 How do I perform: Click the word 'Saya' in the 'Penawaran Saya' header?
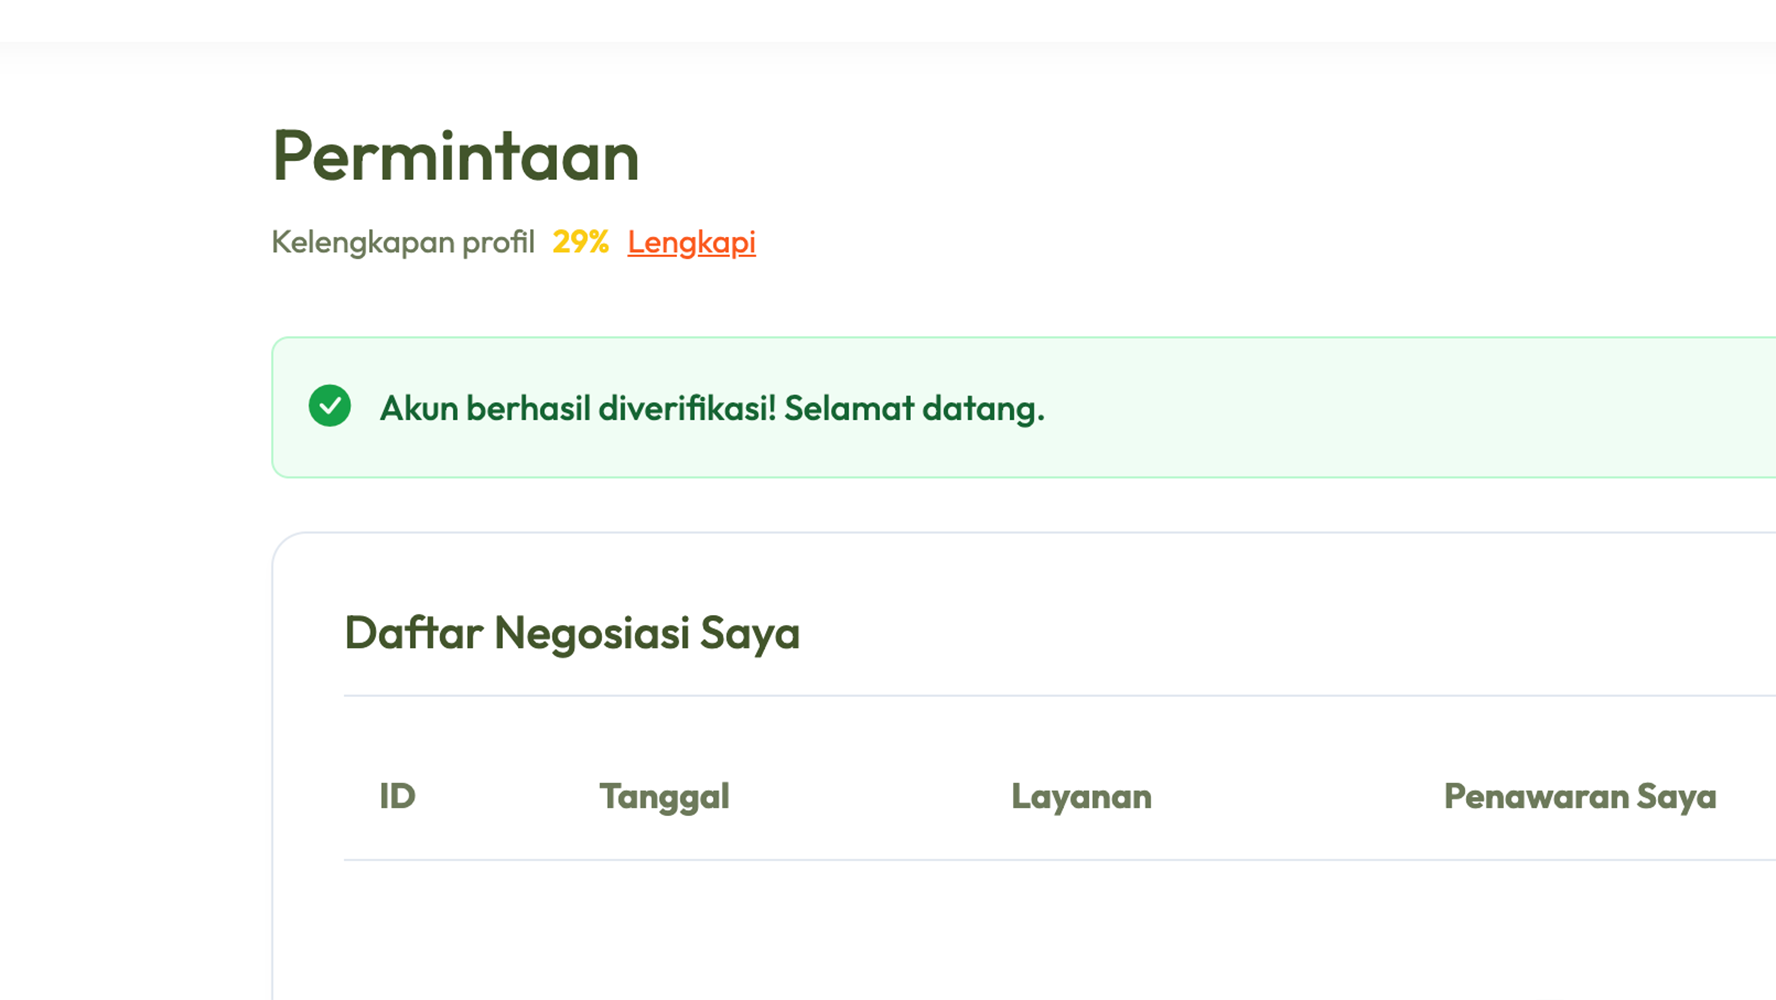[1676, 796]
